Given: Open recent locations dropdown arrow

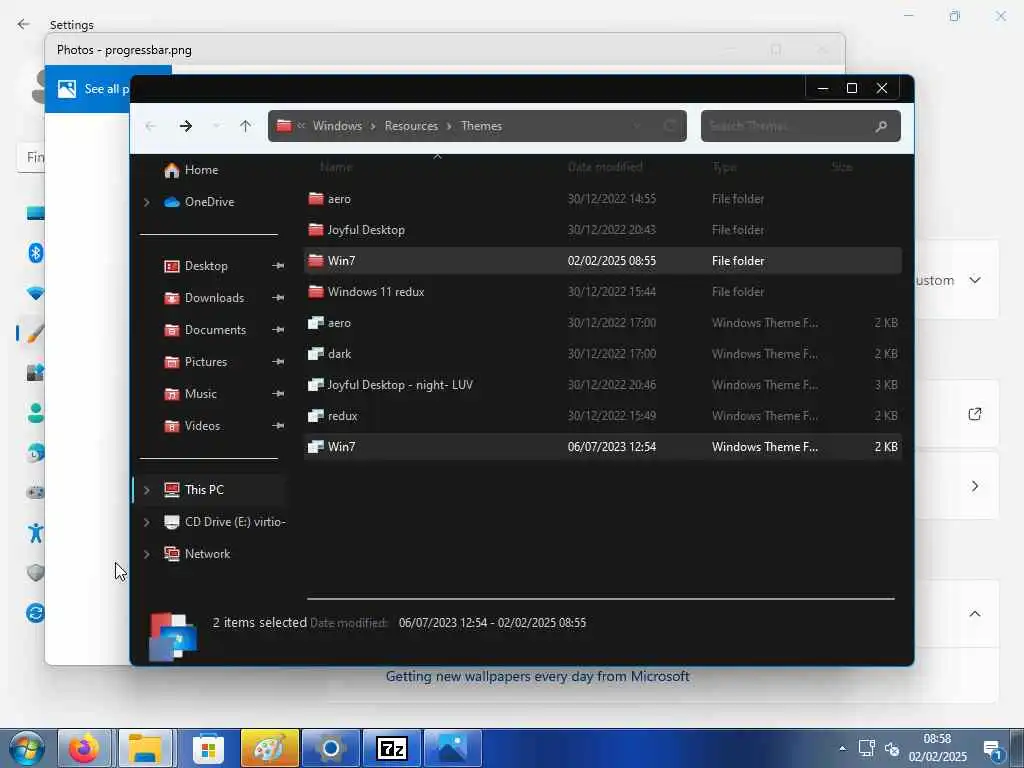Looking at the screenshot, I should click(x=216, y=126).
